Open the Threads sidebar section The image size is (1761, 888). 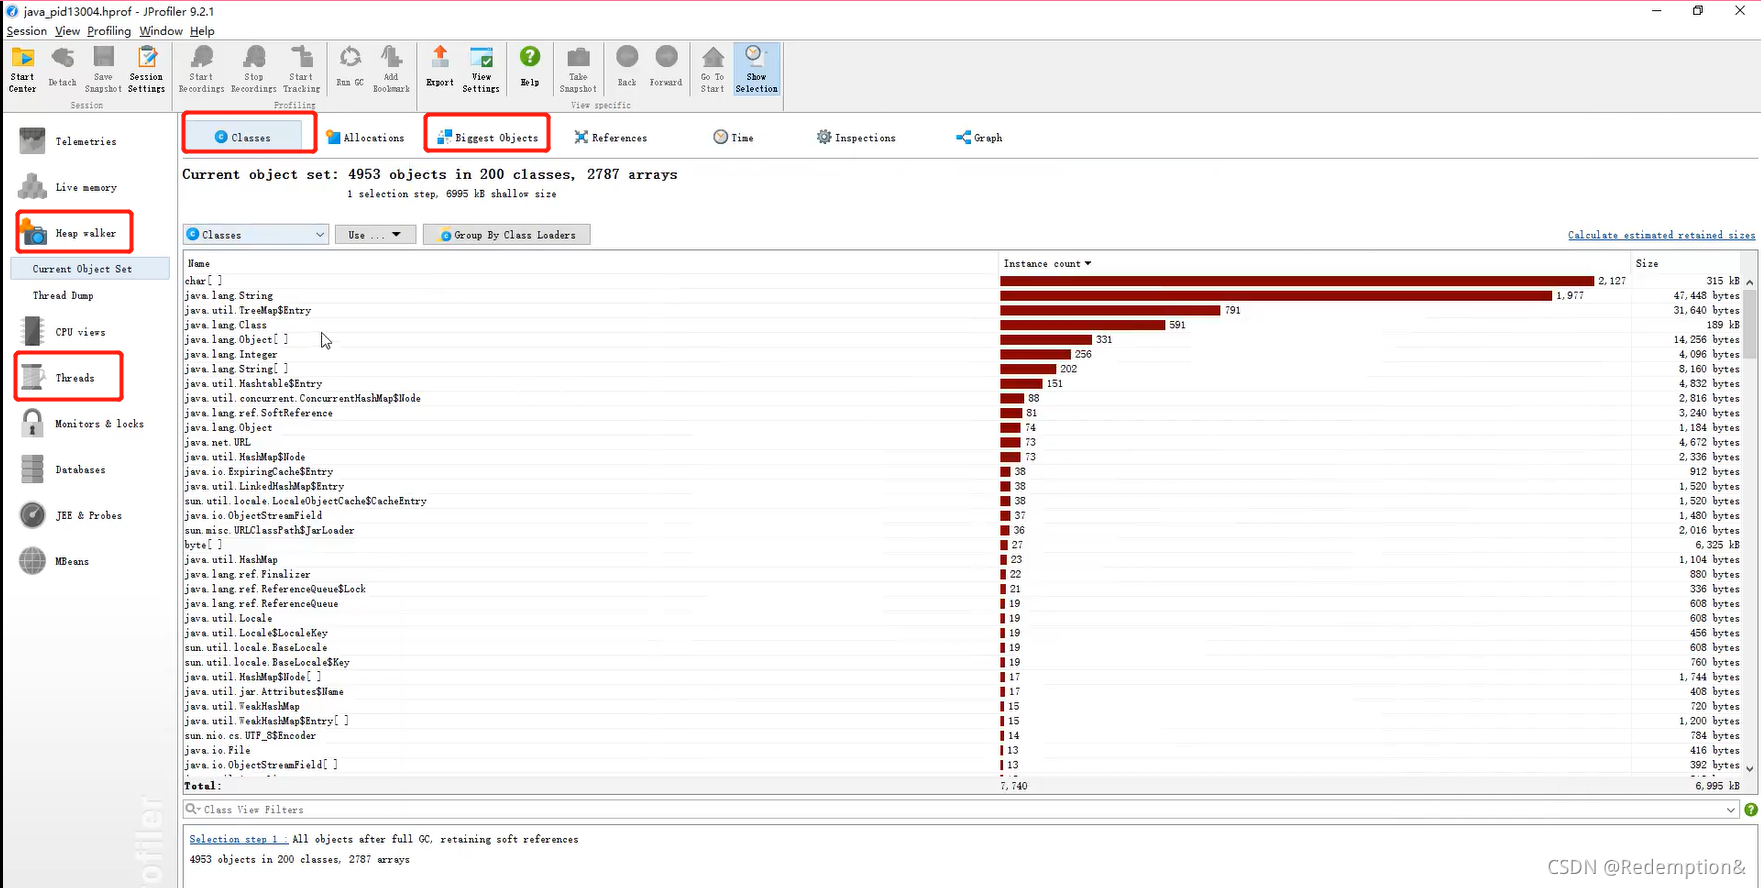point(58,378)
